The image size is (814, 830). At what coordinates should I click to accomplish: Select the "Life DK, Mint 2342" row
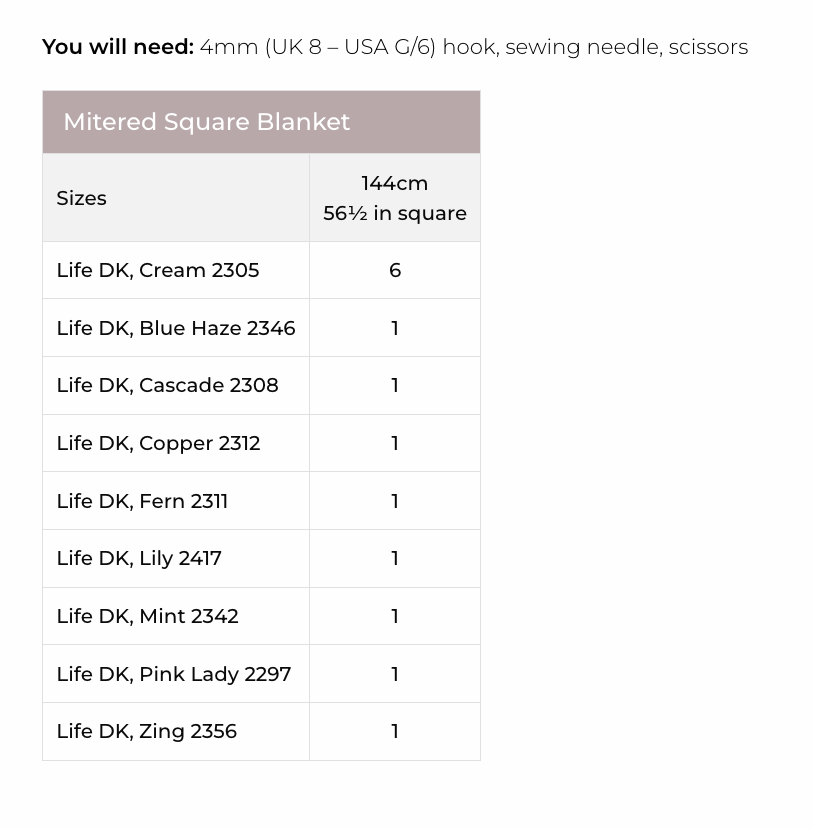pyautogui.click(x=147, y=616)
